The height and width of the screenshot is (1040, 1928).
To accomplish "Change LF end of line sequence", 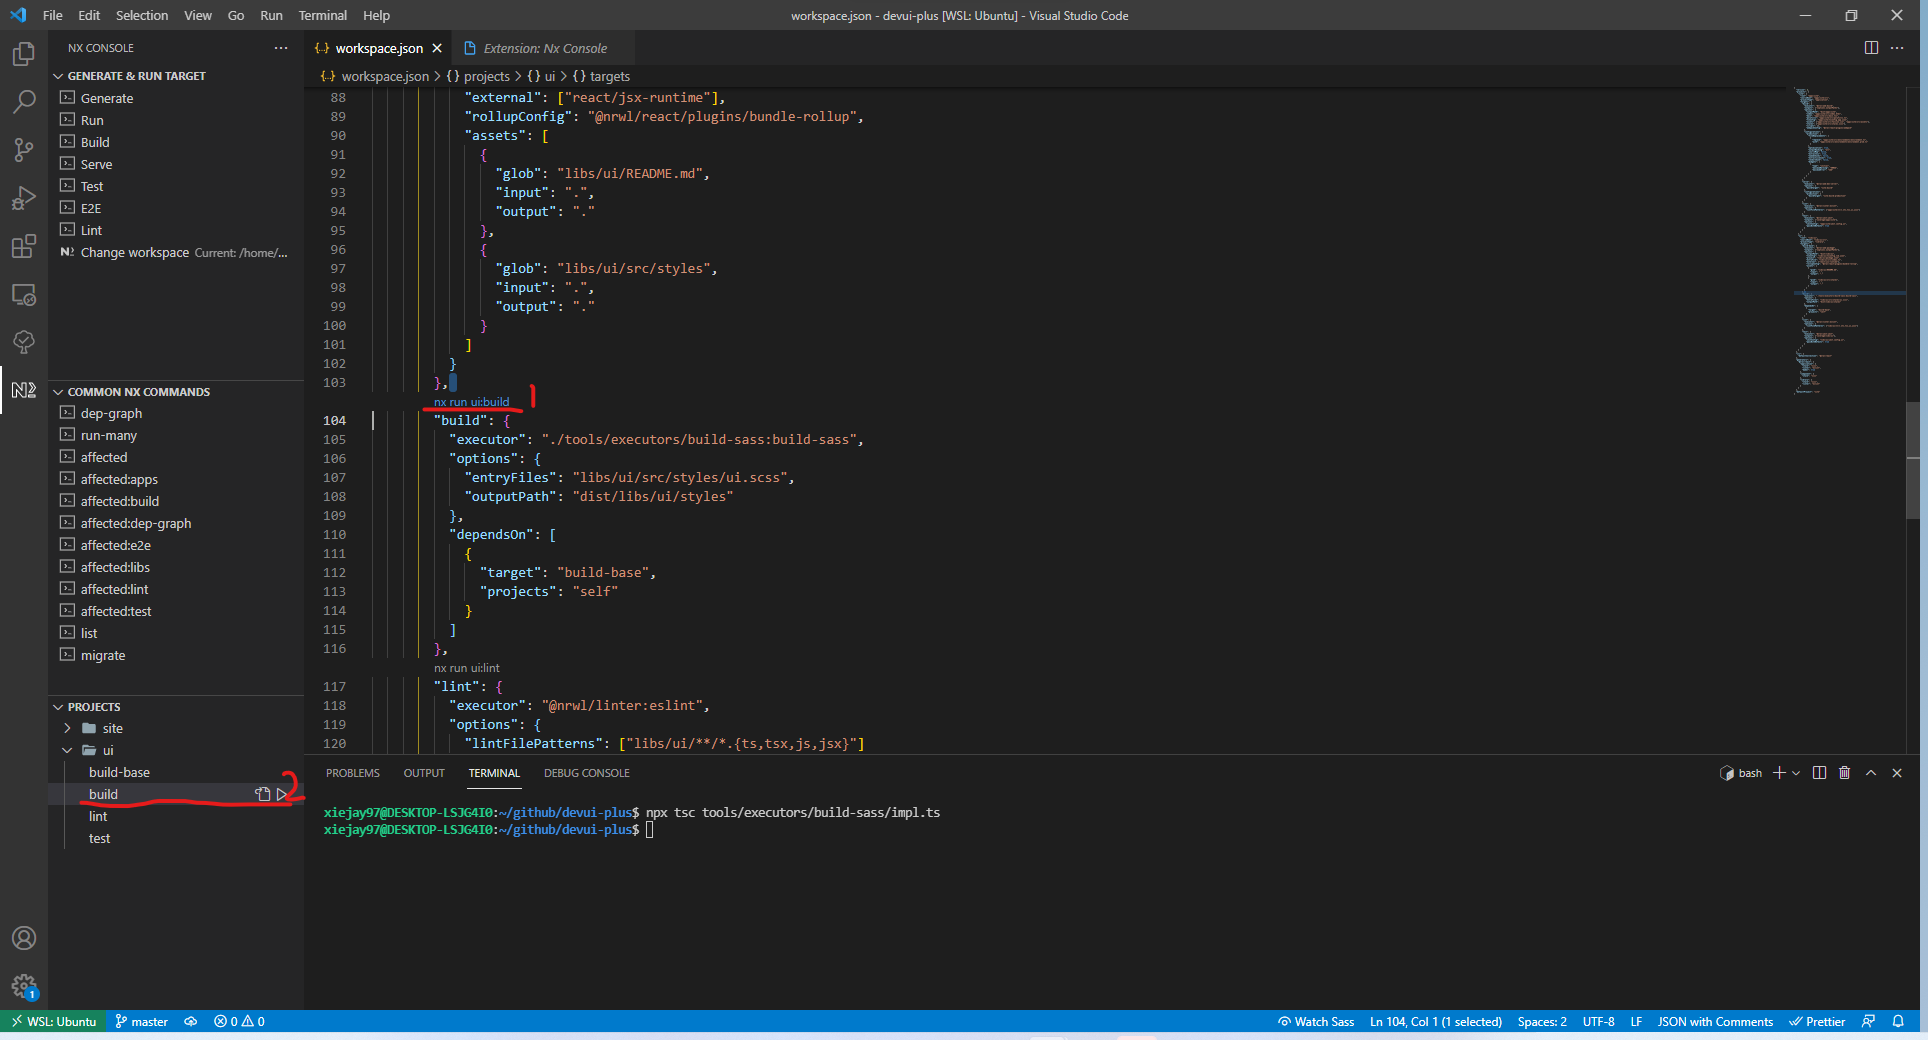I will [x=1636, y=1021].
